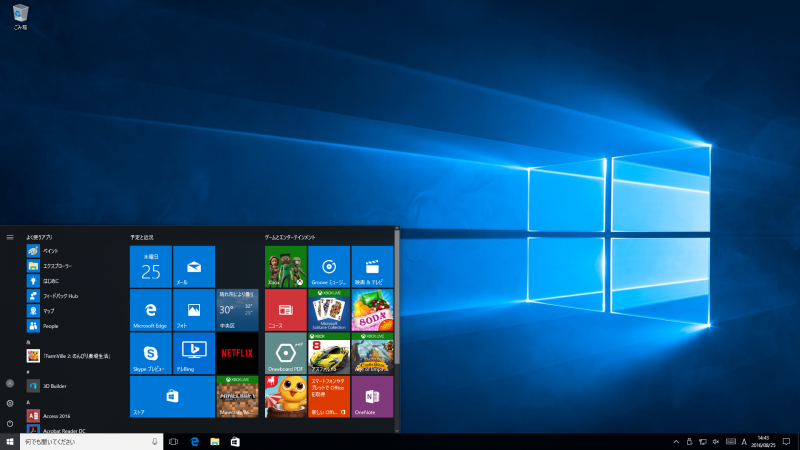This screenshot has width=800, height=450.
Task: Focus the Cortana search box
Action: (91, 442)
